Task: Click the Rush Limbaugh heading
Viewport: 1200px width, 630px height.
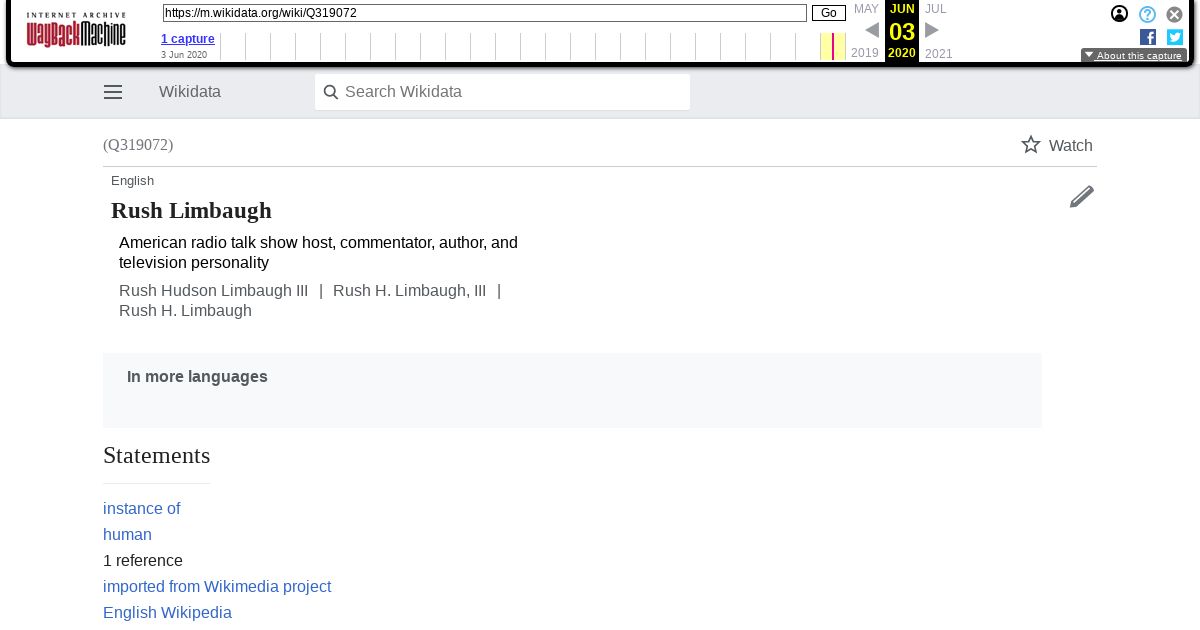Action: click(191, 210)
